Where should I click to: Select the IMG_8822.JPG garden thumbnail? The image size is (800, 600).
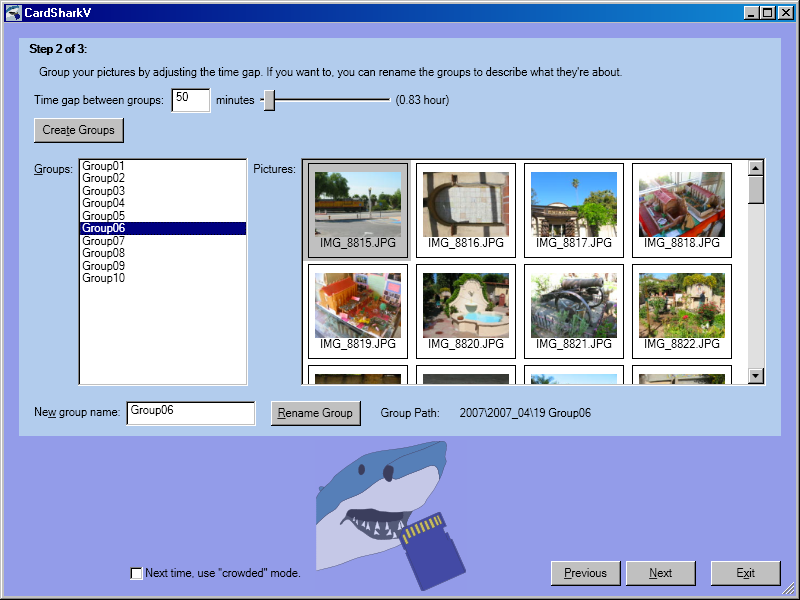pos(682,311)
